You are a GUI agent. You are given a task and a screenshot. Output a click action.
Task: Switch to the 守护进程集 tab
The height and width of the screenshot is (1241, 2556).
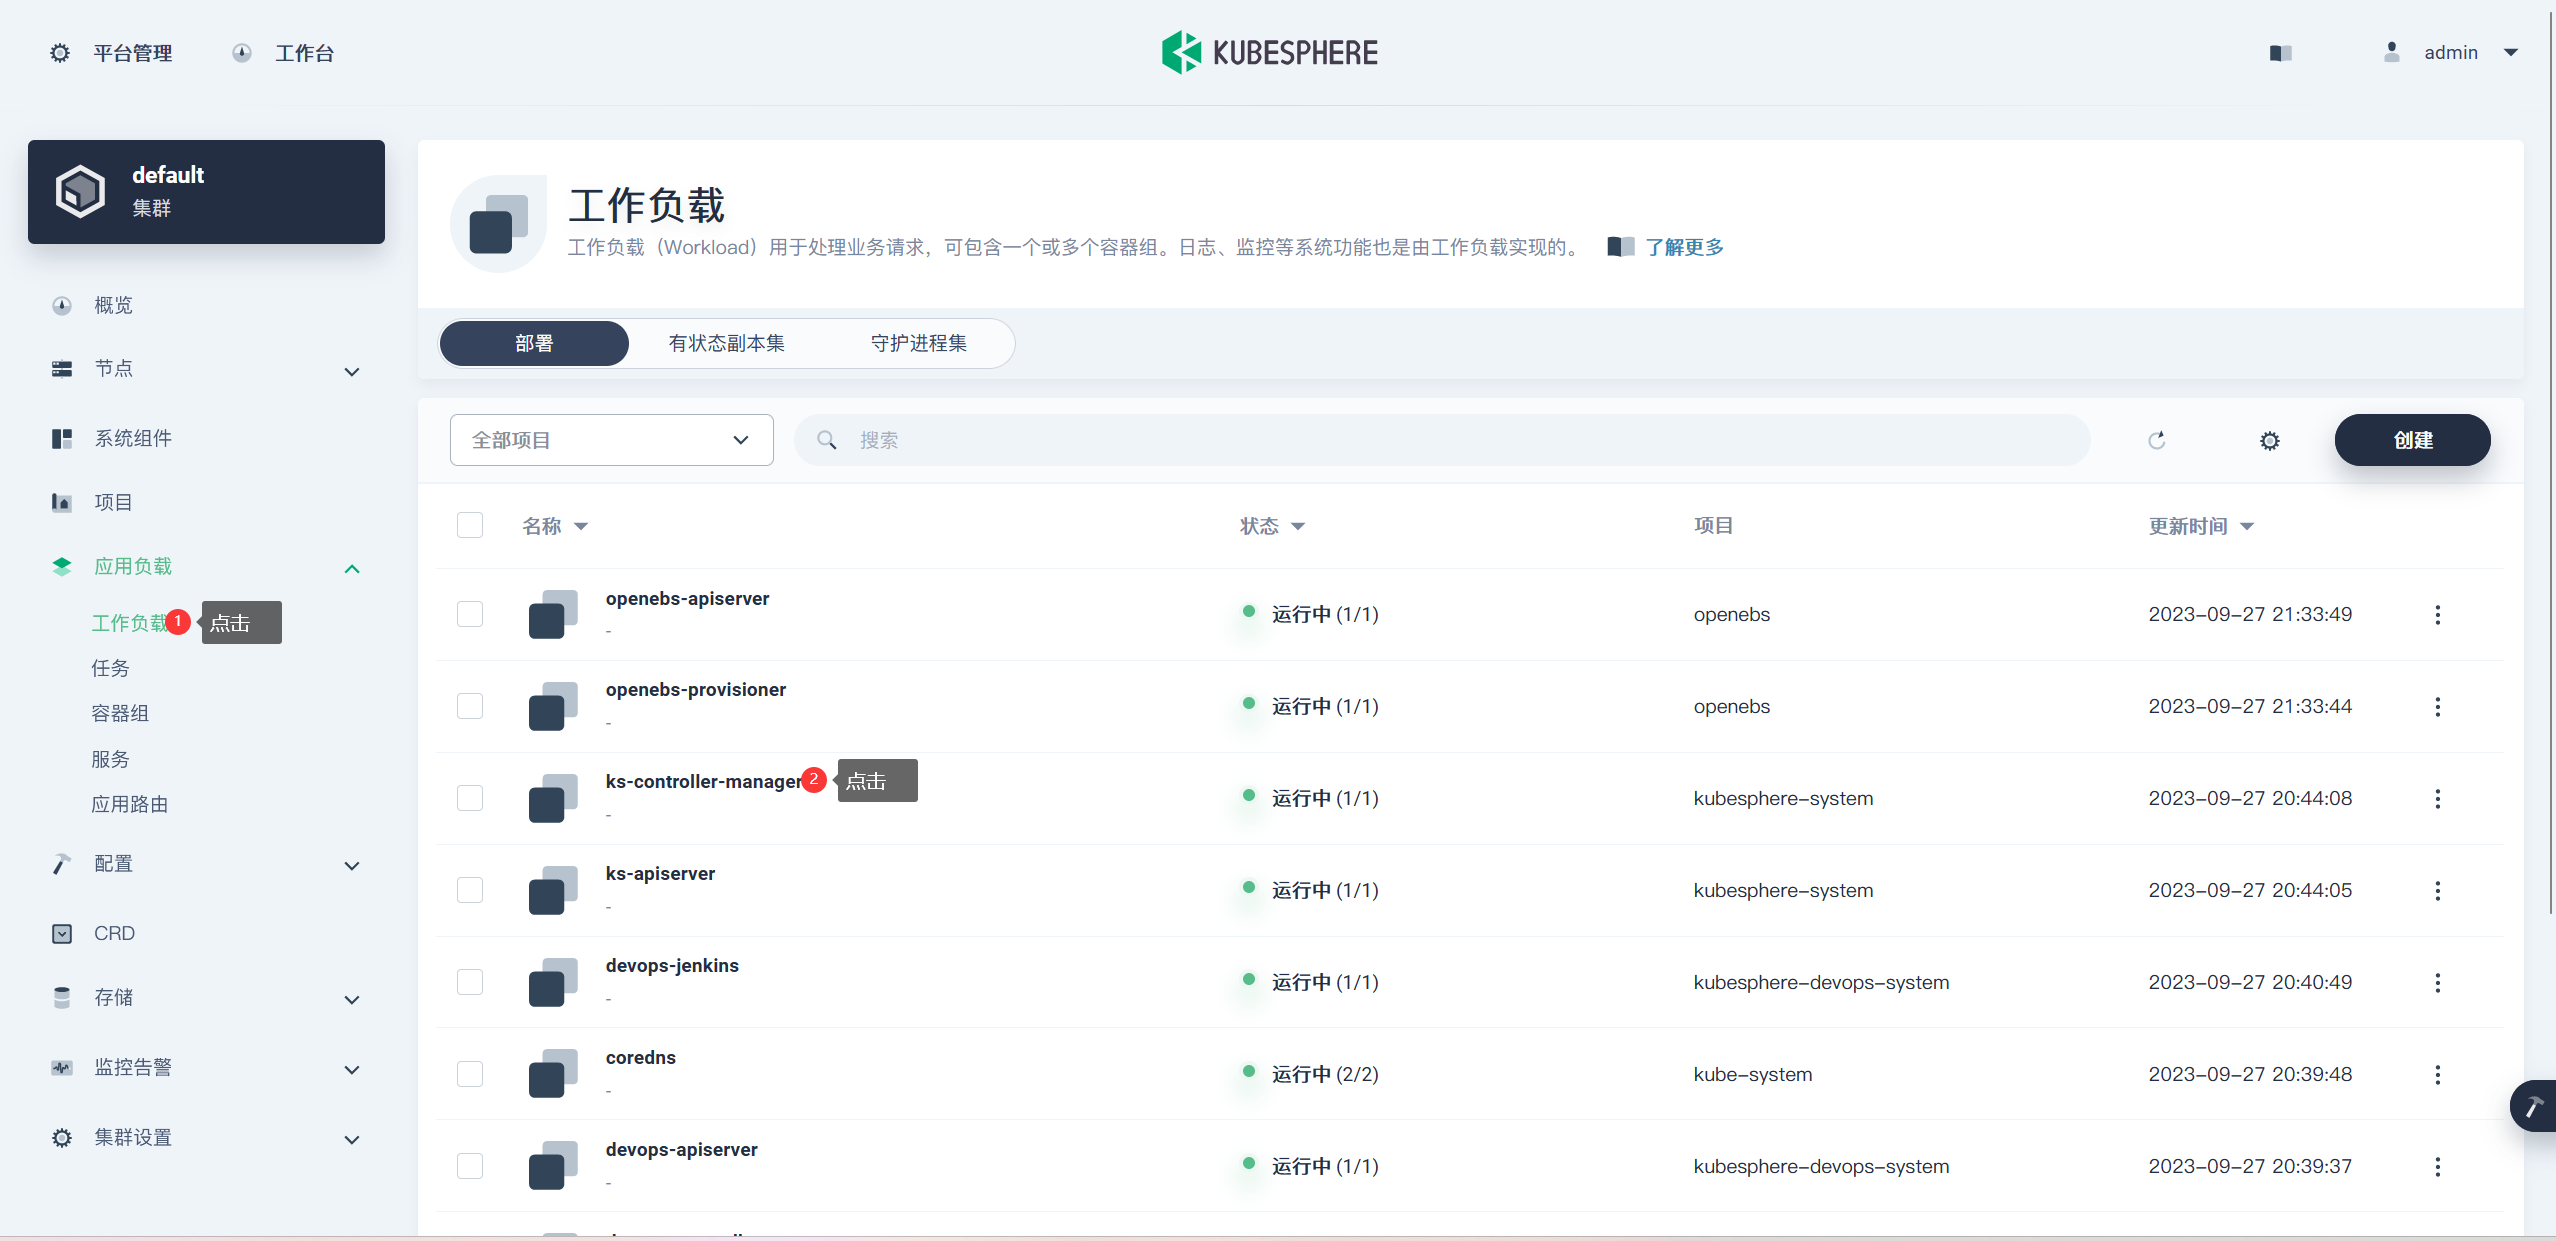[x=919, y=343]
